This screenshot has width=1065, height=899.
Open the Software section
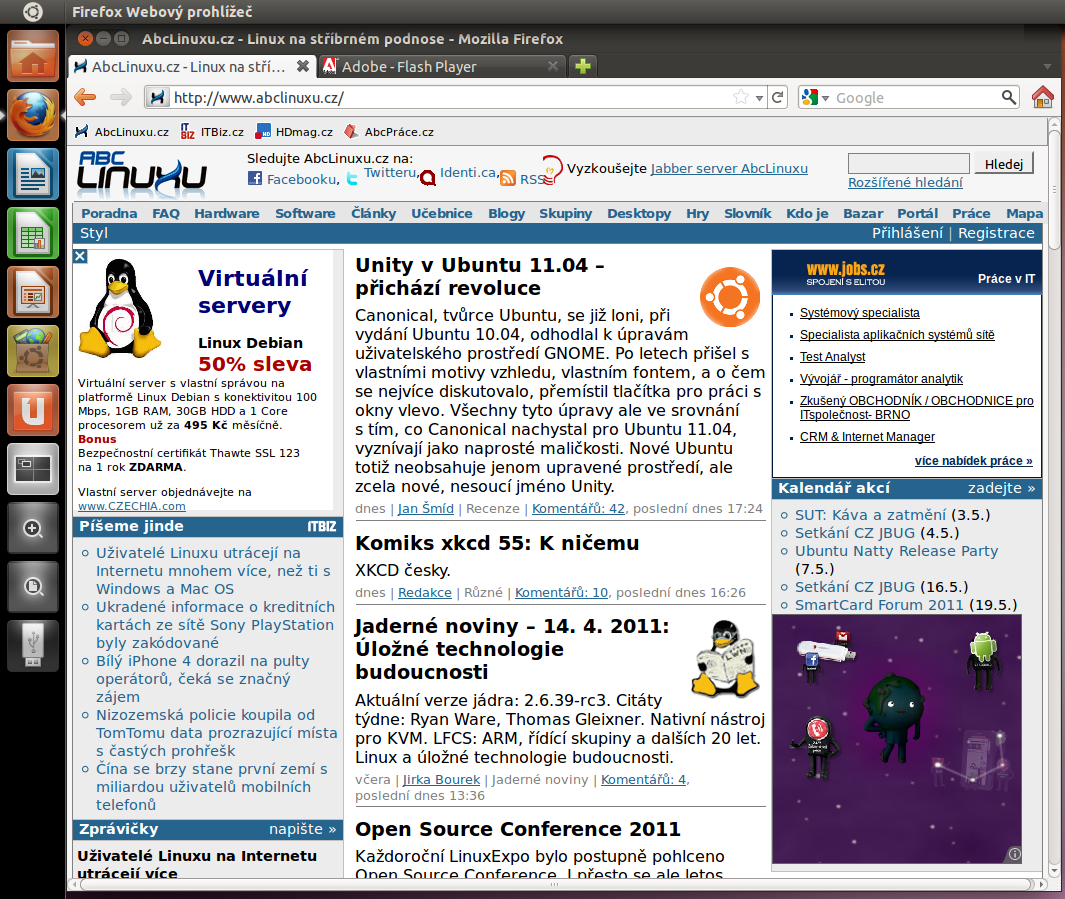click(305, 213)
